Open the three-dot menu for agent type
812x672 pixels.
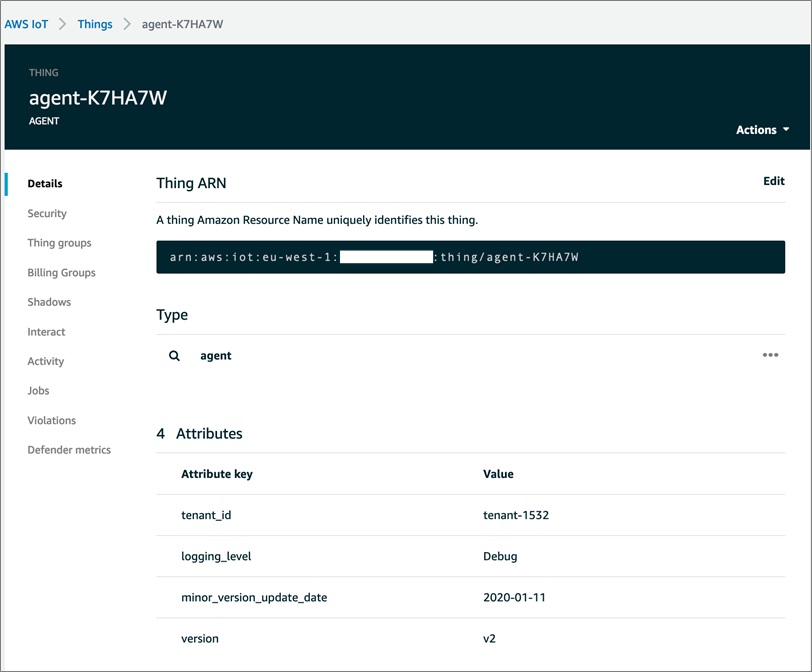pos(770,355)
